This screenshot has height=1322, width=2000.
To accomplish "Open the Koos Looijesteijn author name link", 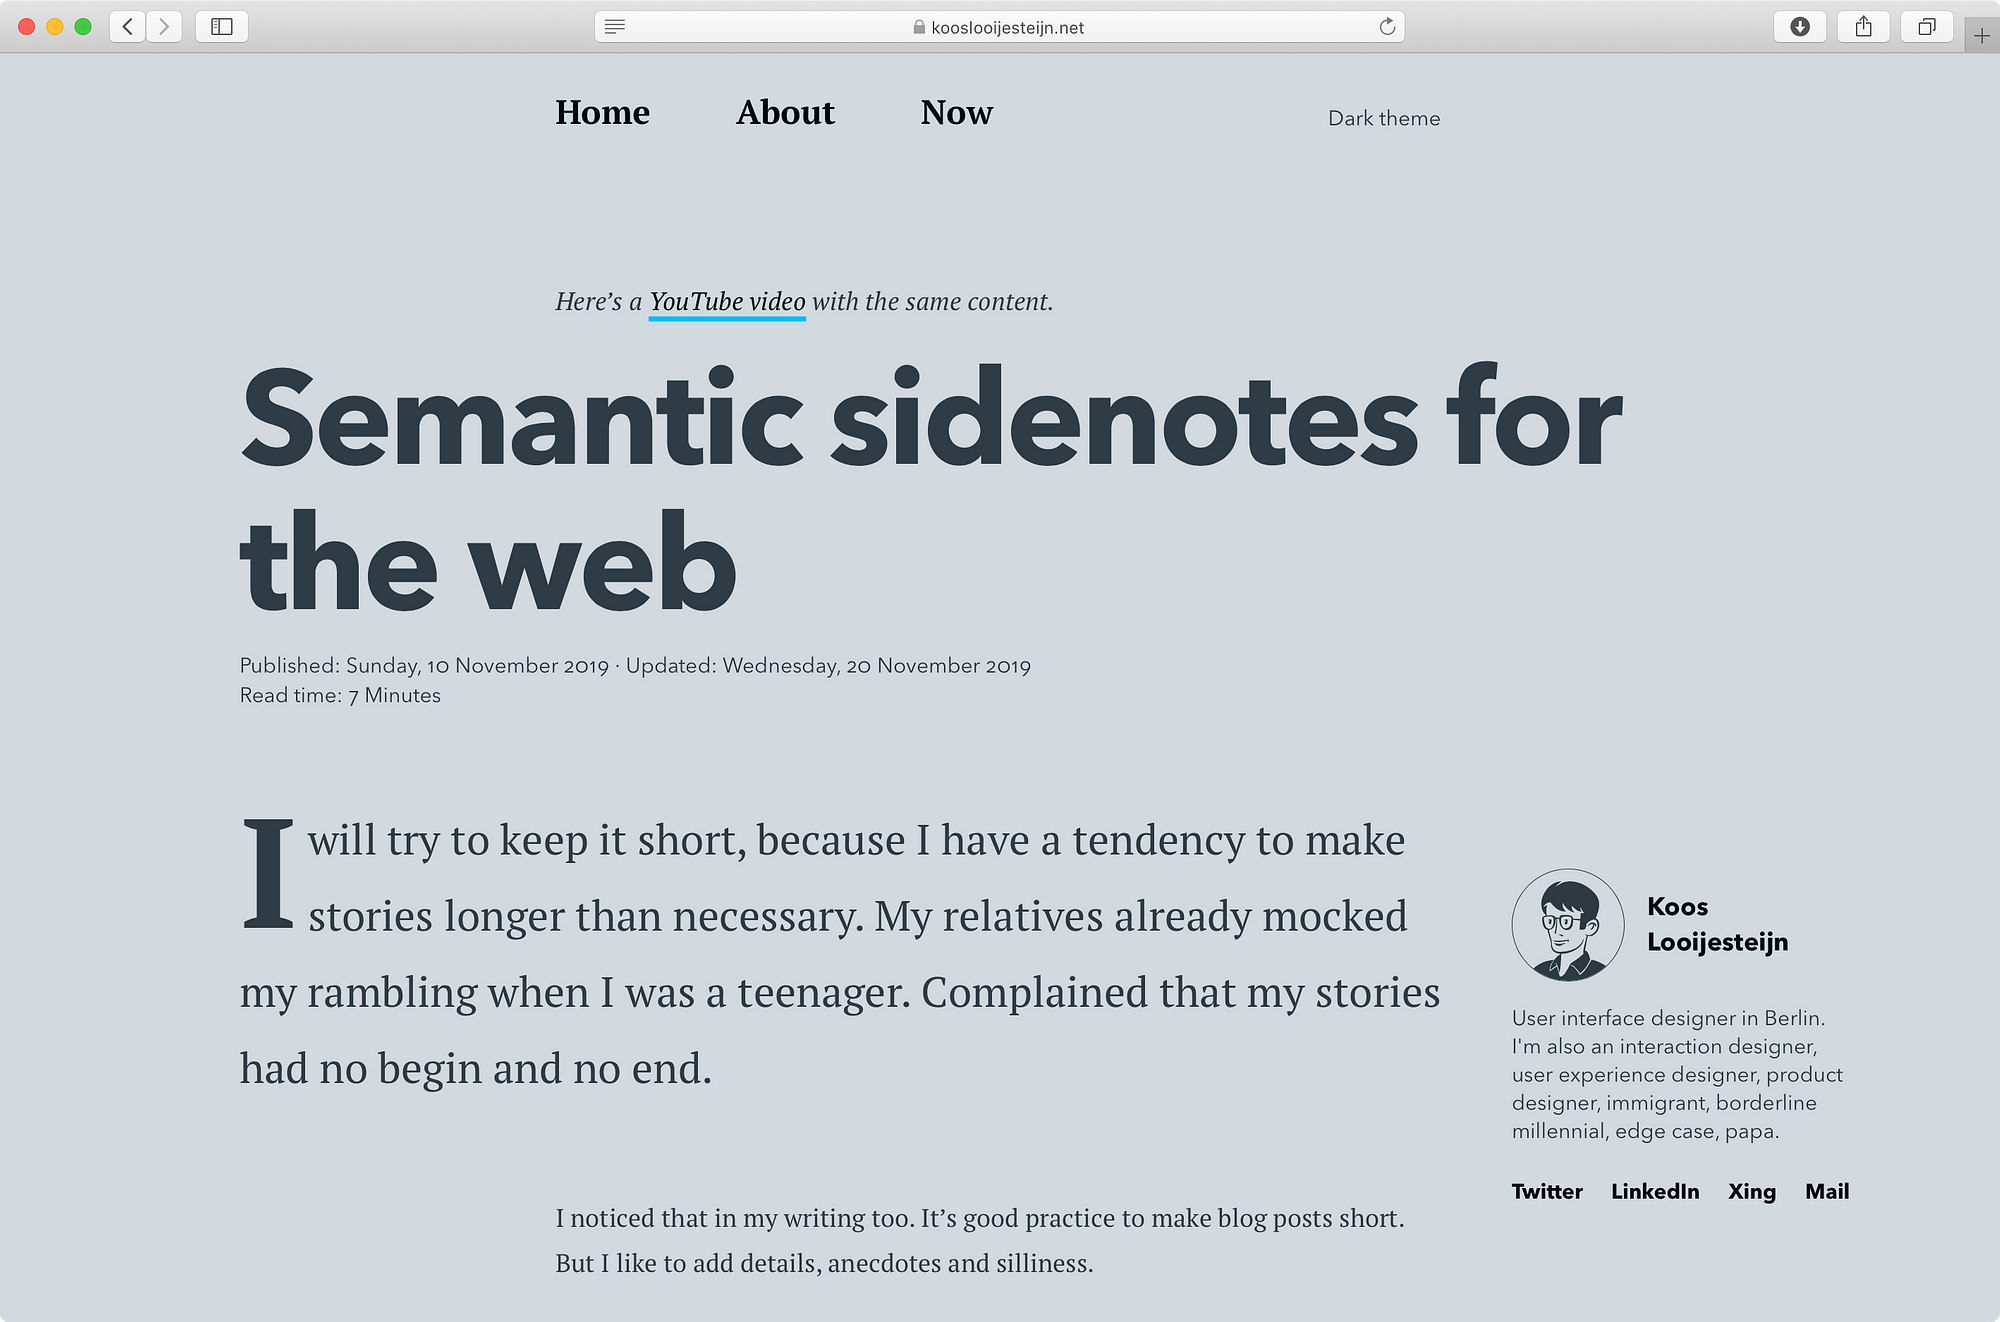I will [x=1717, y=924].
